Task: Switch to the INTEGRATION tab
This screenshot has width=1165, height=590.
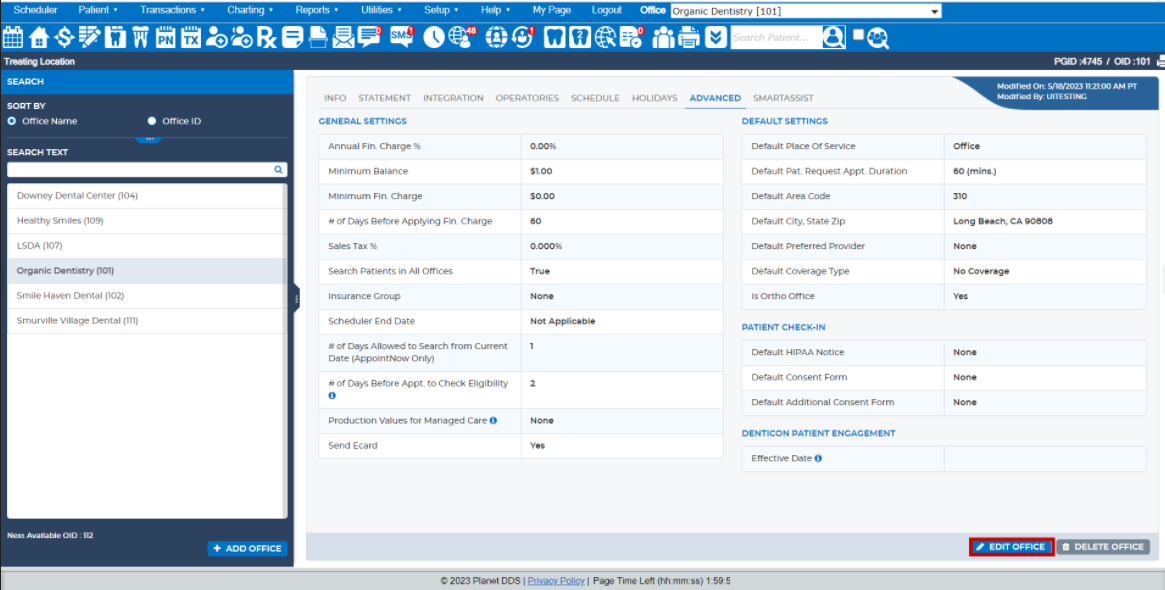Action: click(x=453, y=98)
